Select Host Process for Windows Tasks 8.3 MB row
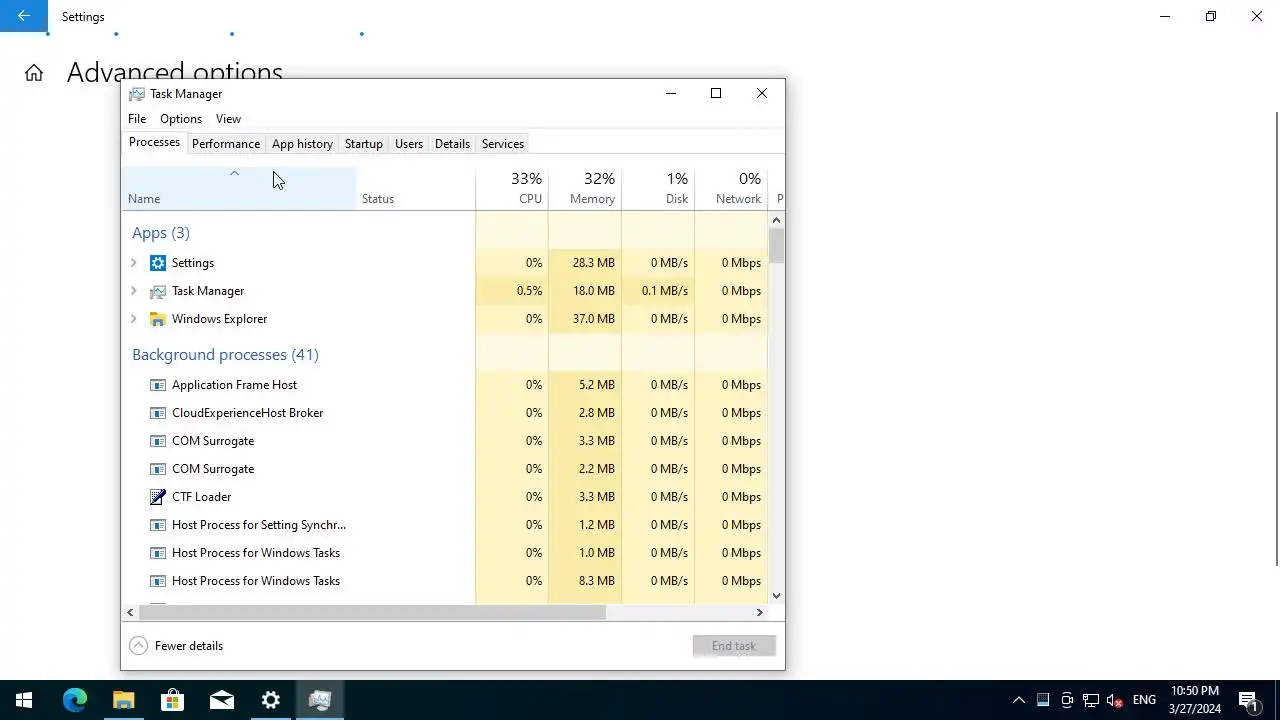Image resolution: width=1280 pixels, height=720 pixels. pos(444,581)
